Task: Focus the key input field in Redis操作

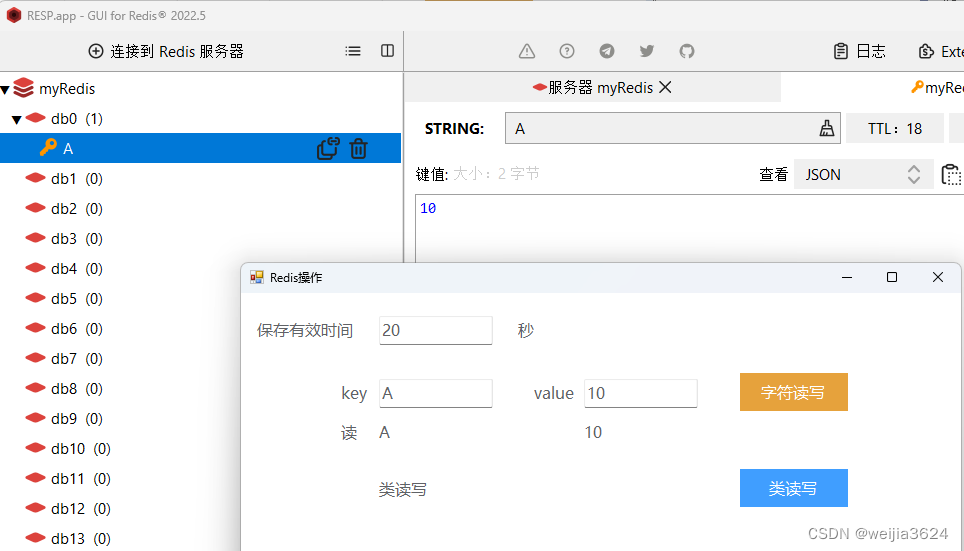Action: pos(436,393)
